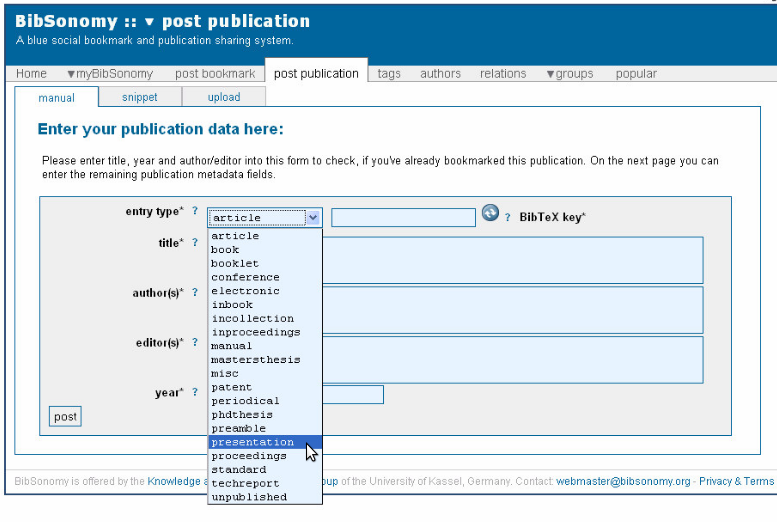The width and height of the screenshot is (777, 522).
Task: Click help question mark beside author(s)
Action: 195,292
